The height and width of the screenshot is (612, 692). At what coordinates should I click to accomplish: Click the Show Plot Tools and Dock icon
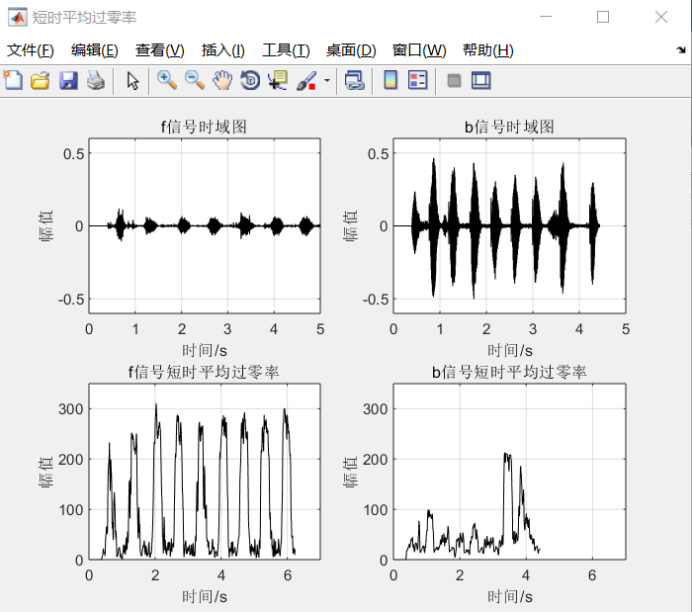coord(481,81)
